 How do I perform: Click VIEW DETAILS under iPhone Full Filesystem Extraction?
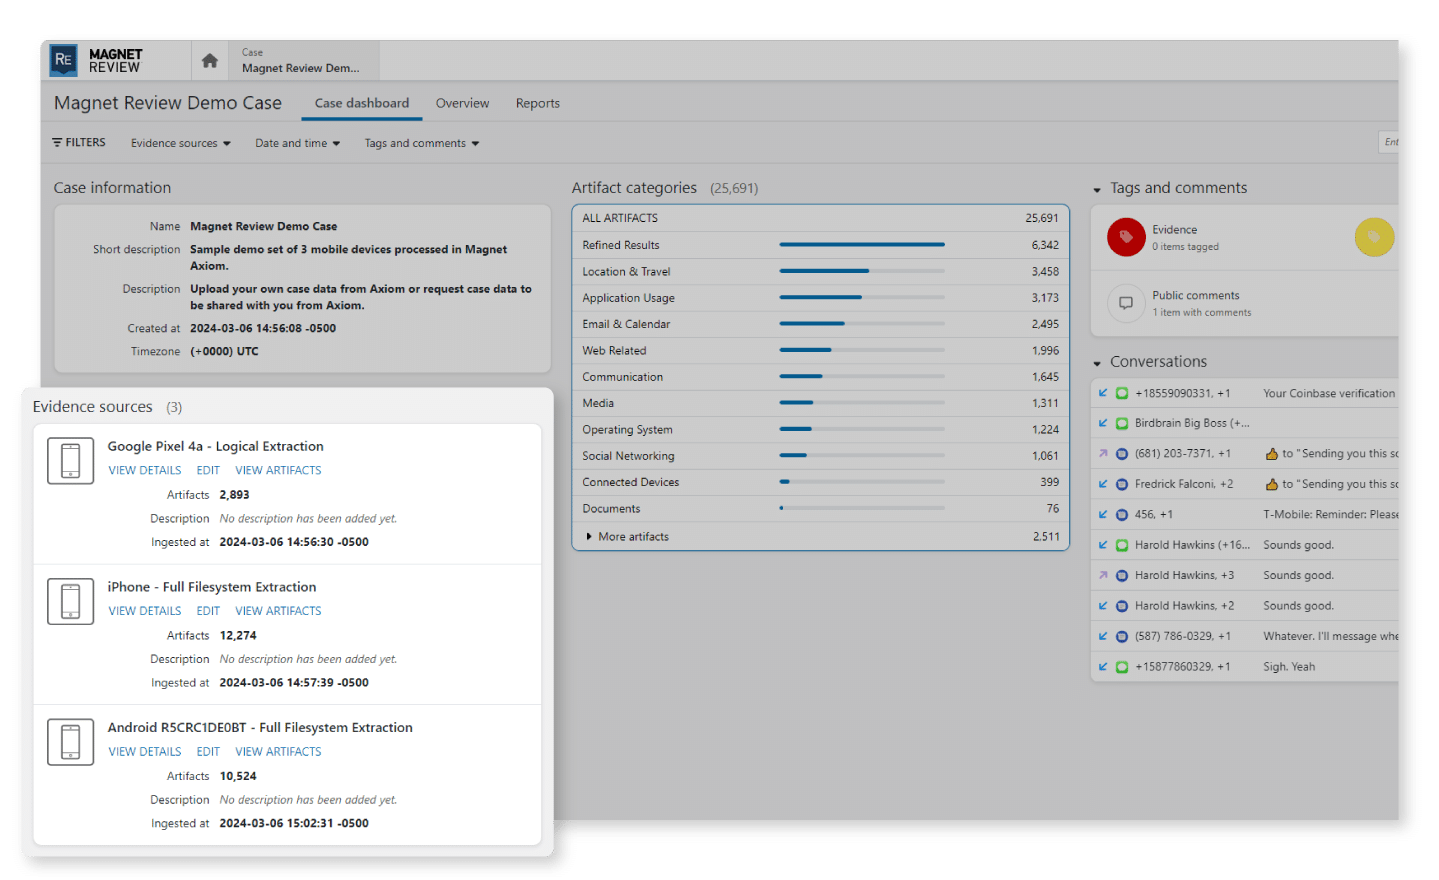[144, 610]
